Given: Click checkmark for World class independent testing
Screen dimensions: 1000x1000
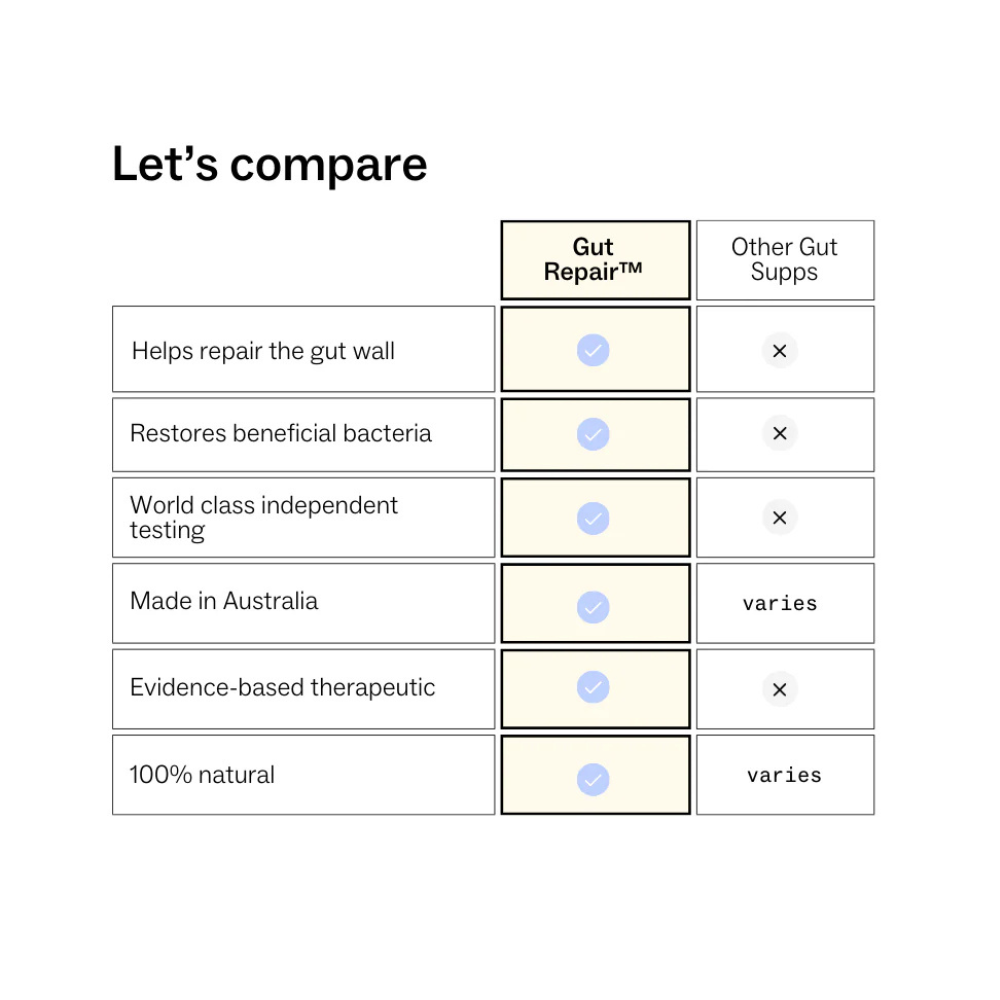Looking at the screenshot, I should [x=593, y=518].
